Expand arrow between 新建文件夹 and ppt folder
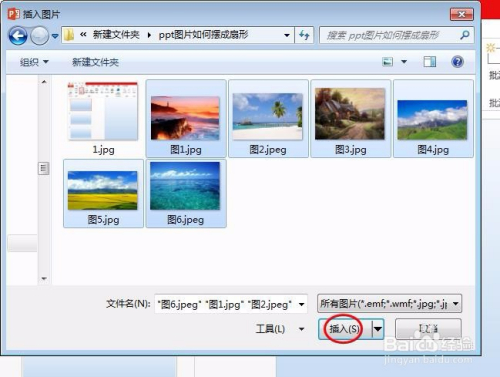Viewport: 500px width, 377px height. coord(149,35)
